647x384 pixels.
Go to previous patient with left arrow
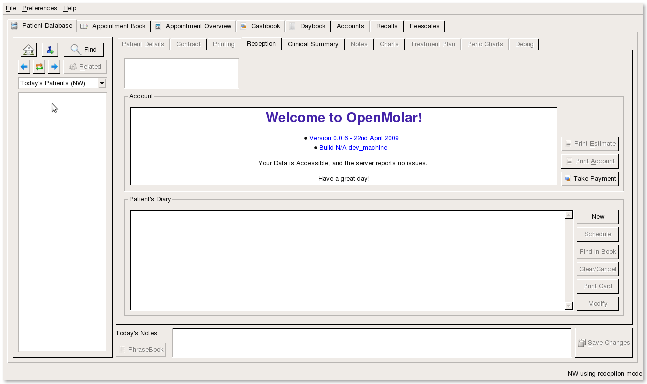(24, 66)
